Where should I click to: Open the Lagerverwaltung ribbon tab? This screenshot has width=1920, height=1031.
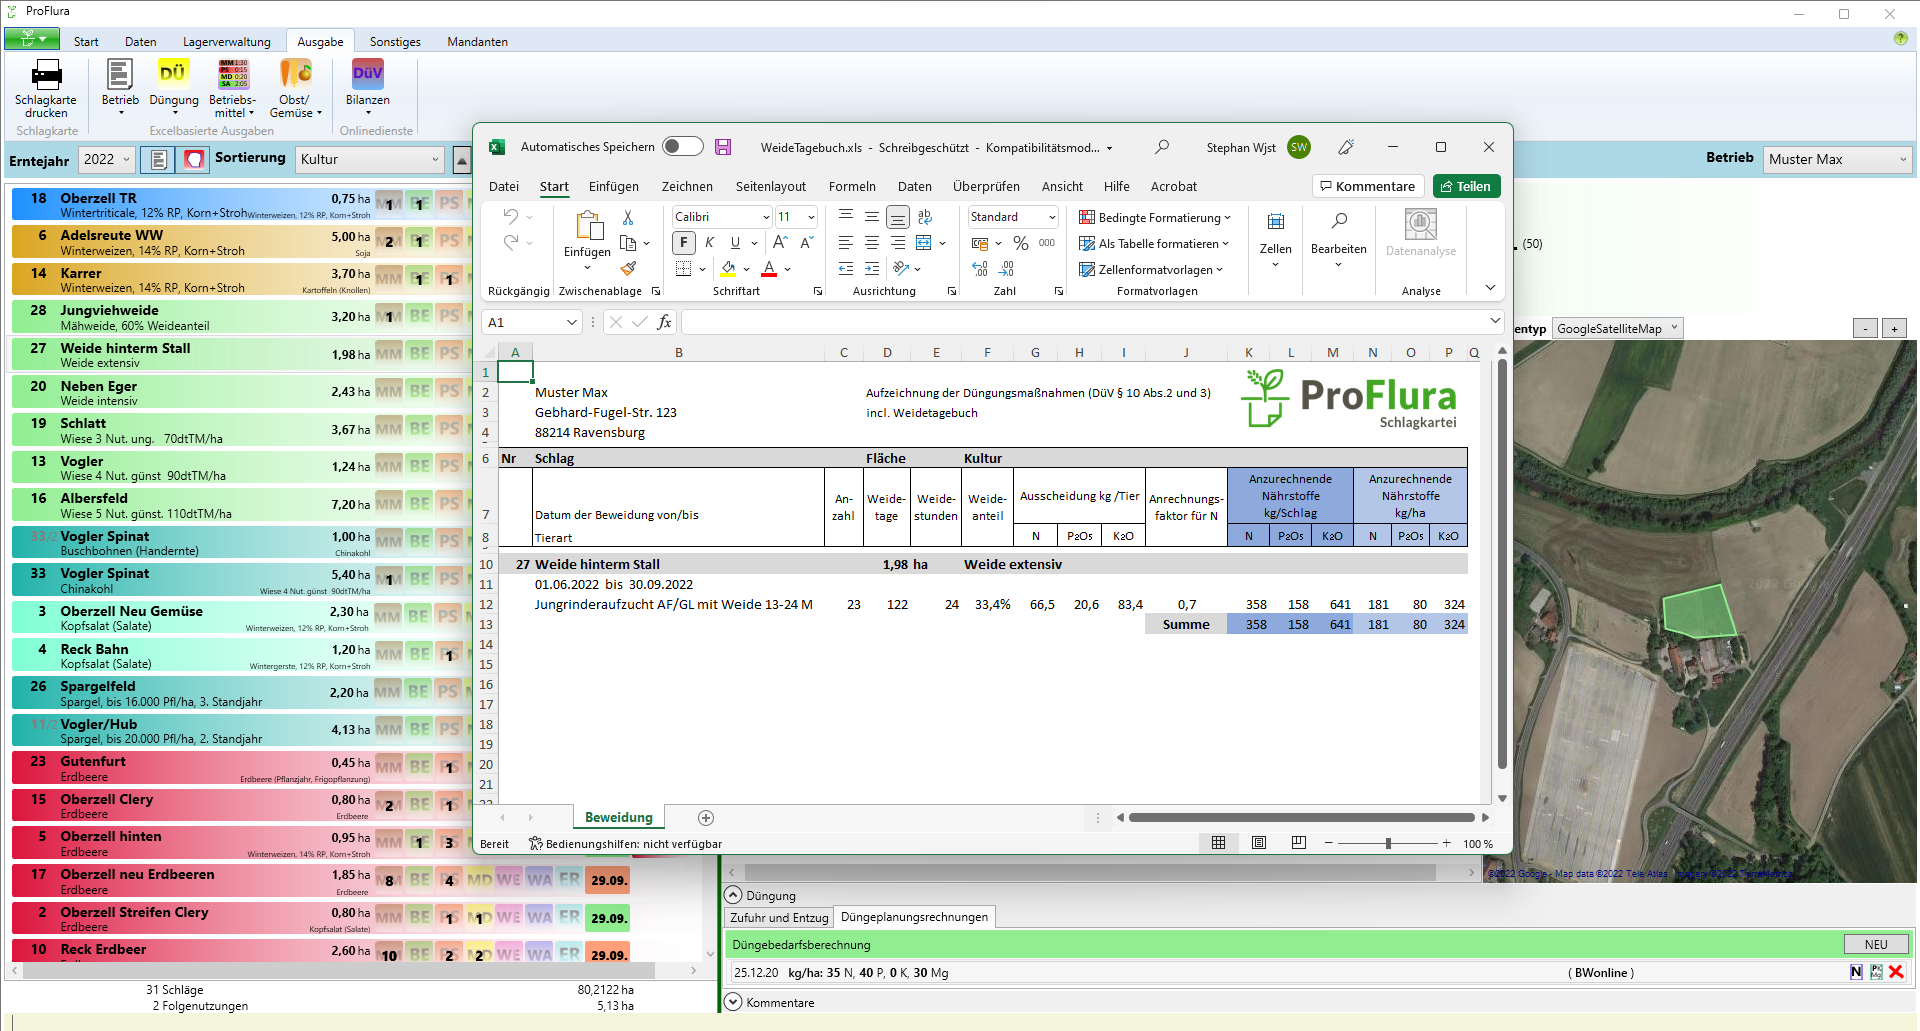point(226,42)
